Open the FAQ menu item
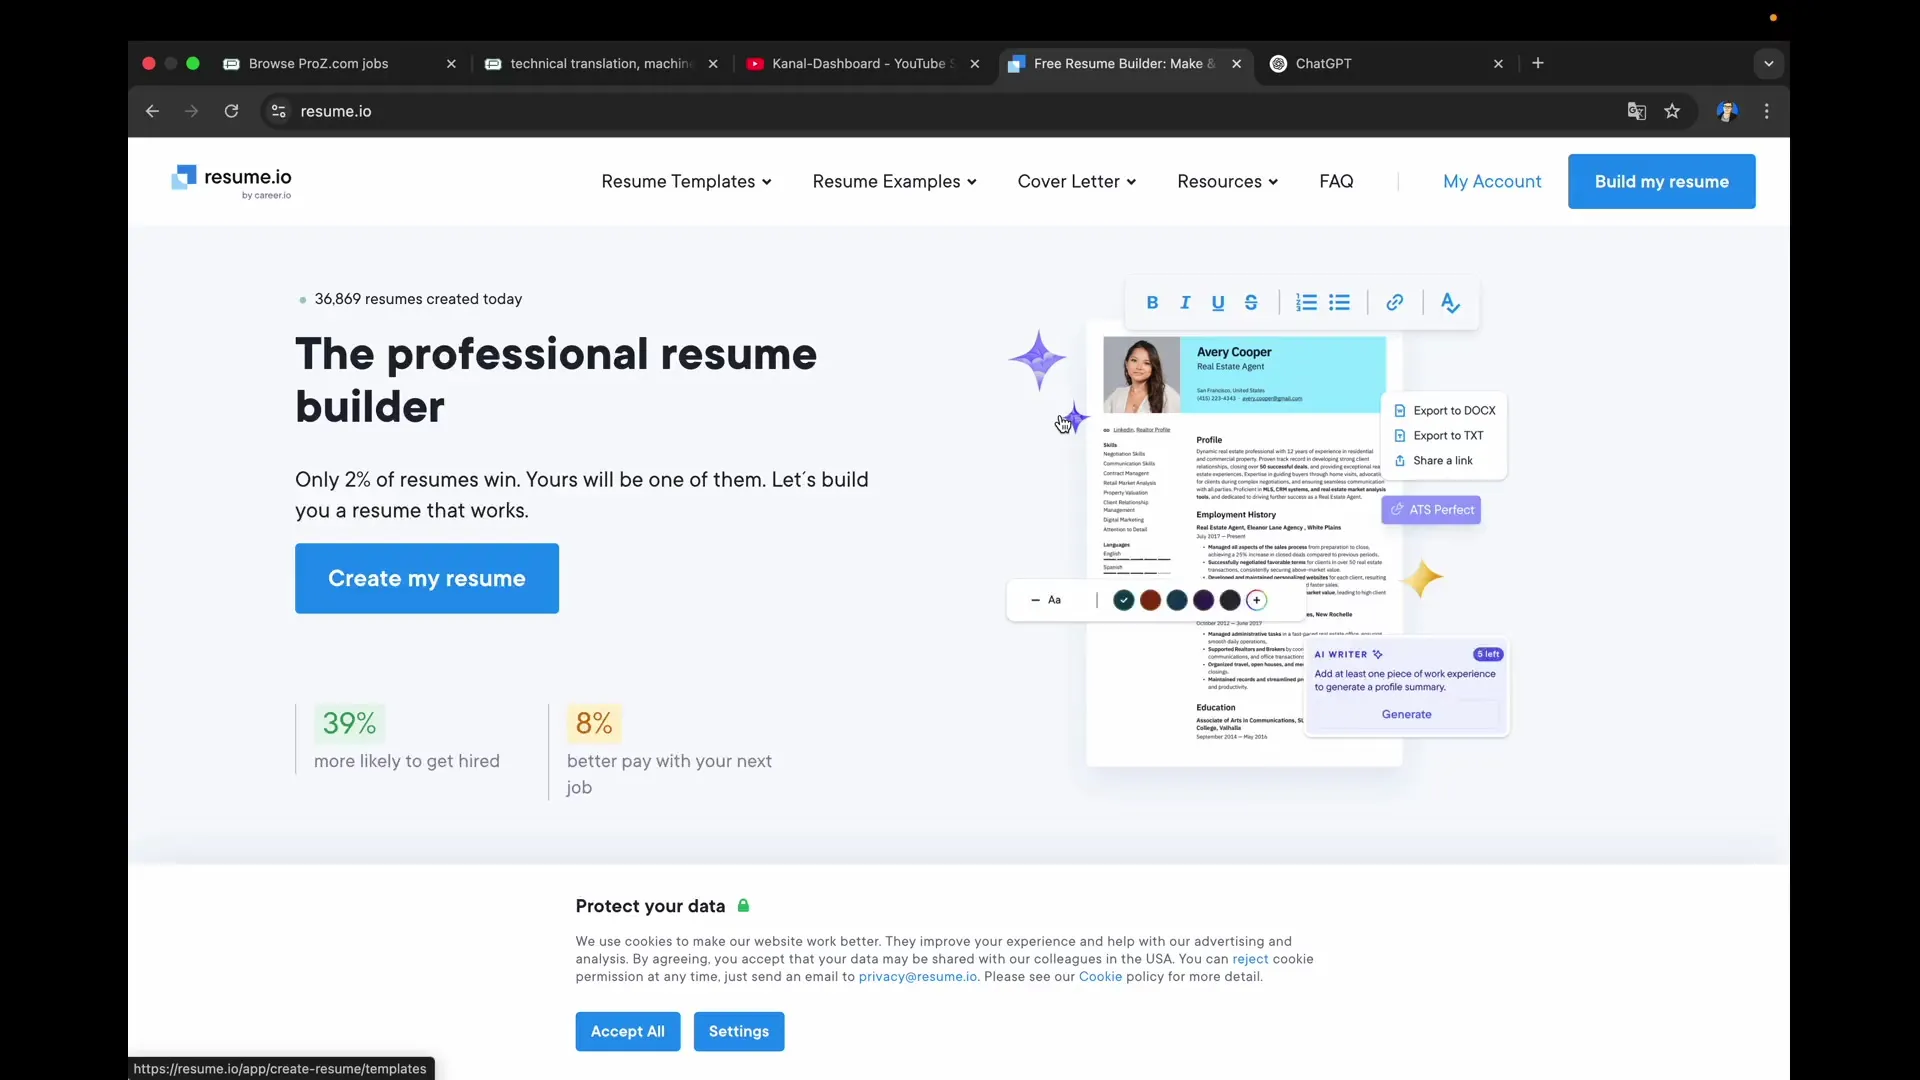Screen dimensions: 1920x1080 click(x=1336, y=181)
